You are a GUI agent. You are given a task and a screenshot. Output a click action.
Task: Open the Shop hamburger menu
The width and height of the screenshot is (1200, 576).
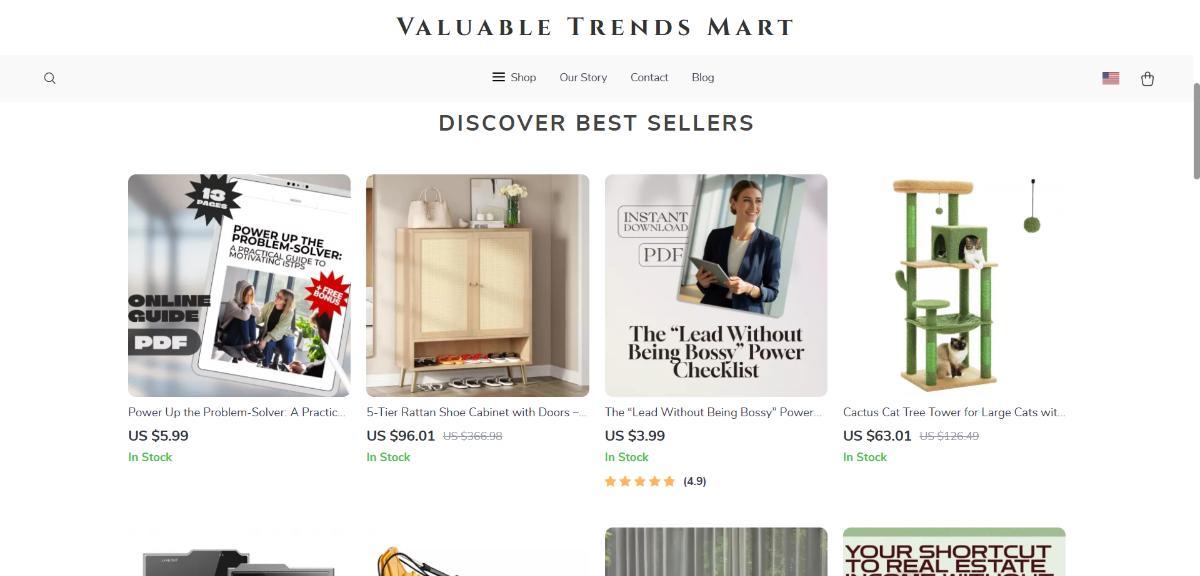[x=514, y=77]
